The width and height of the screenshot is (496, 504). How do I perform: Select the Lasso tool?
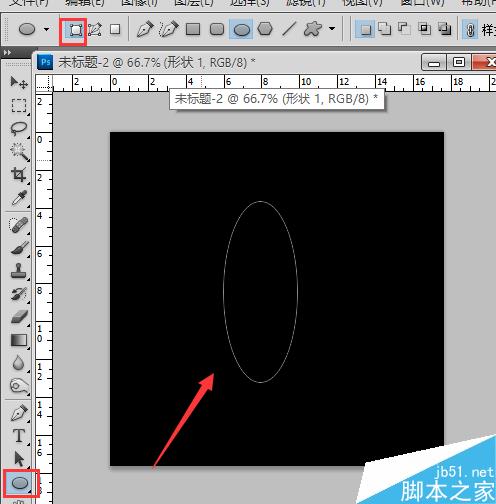[19, 128]
